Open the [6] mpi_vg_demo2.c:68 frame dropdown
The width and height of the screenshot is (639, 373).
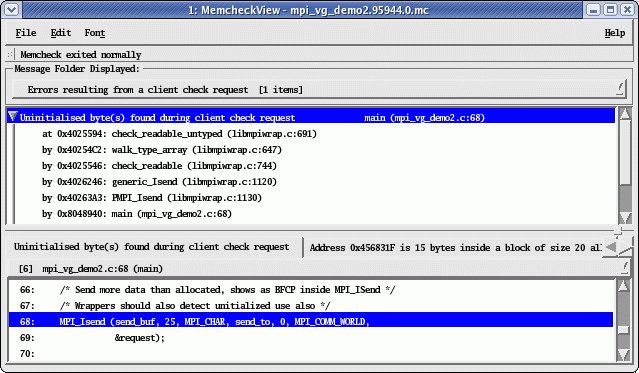pyautogui.click(x=319, y=269)
